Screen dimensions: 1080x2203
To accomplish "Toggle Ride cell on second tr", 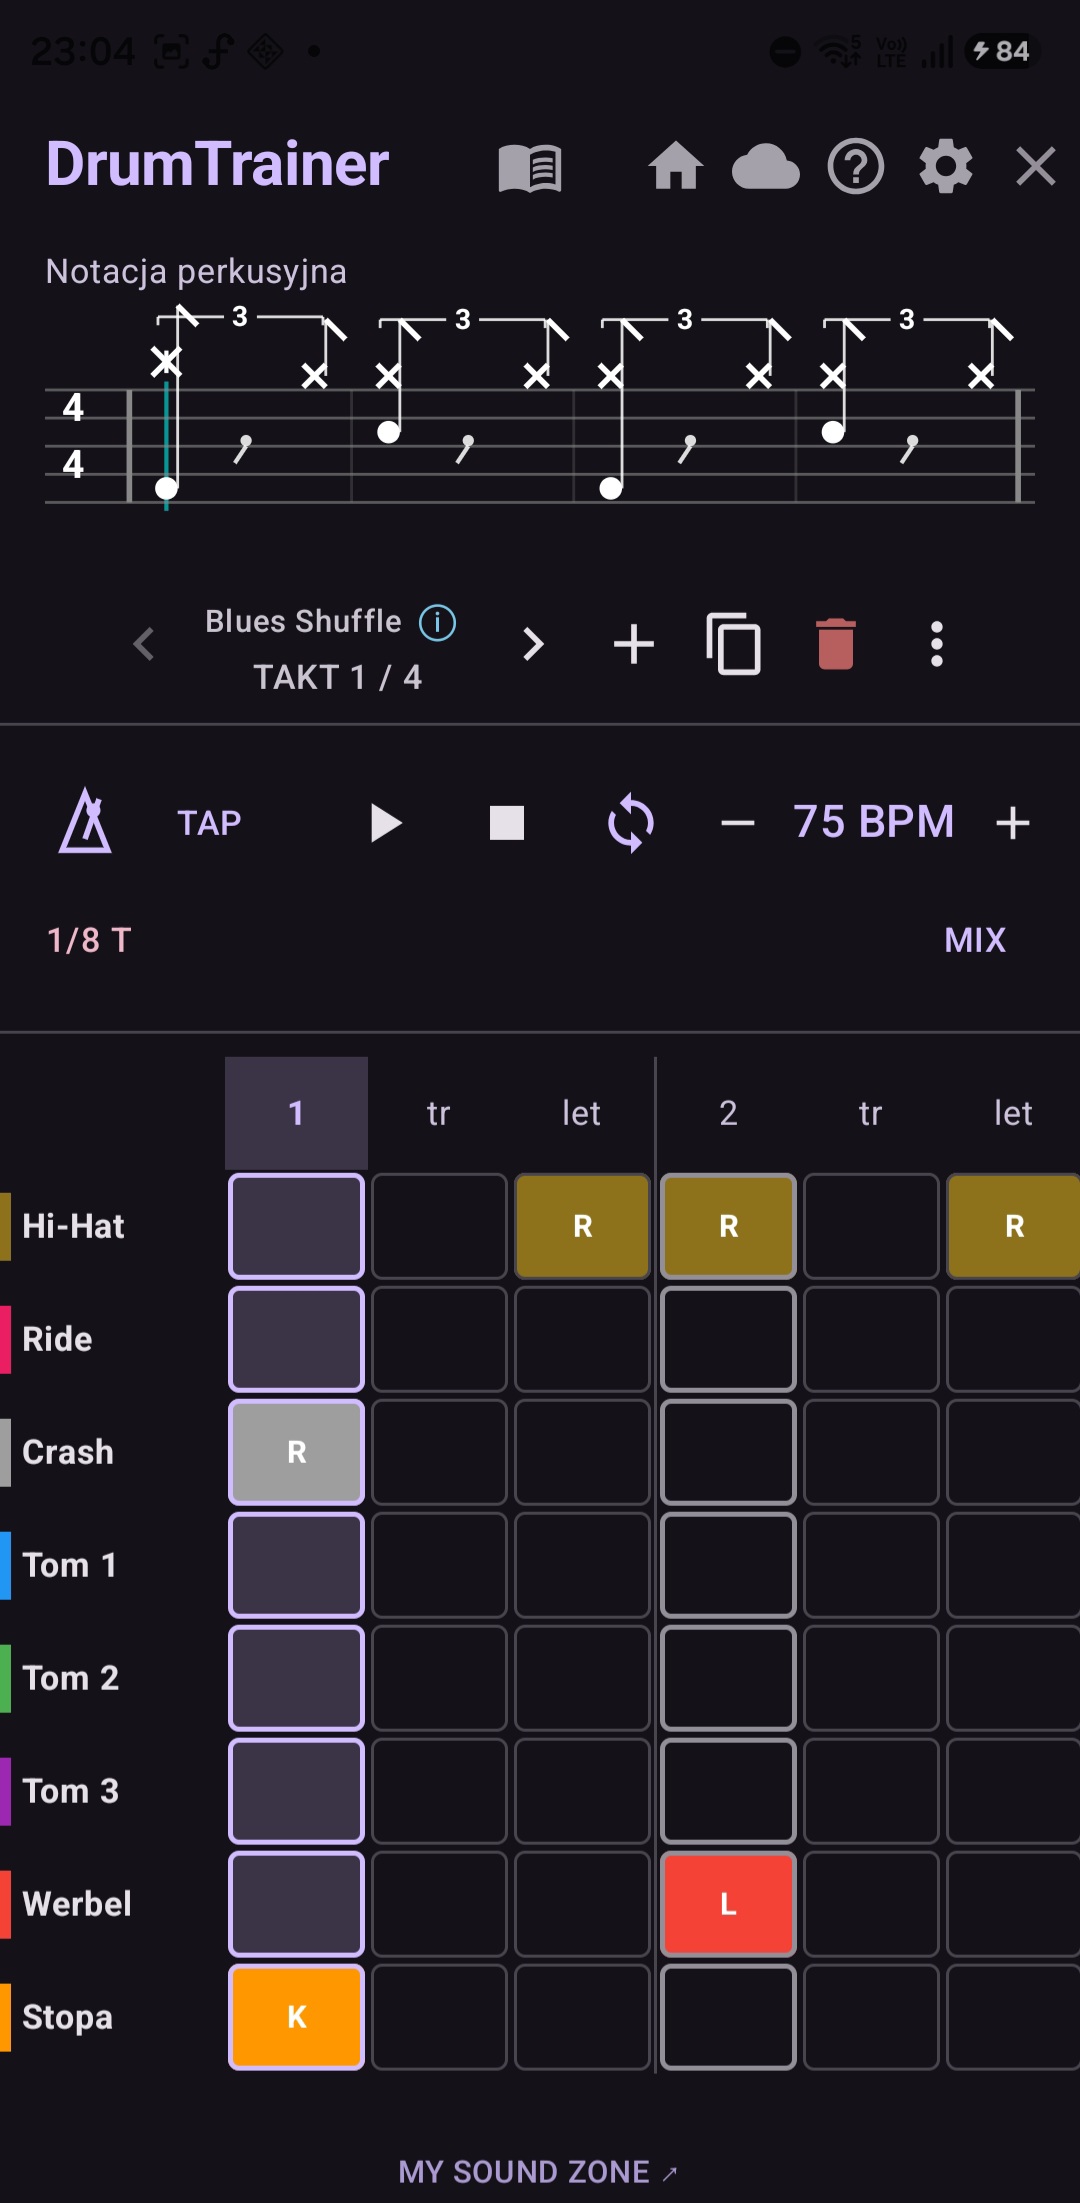I will click(x=871, y=1339).
